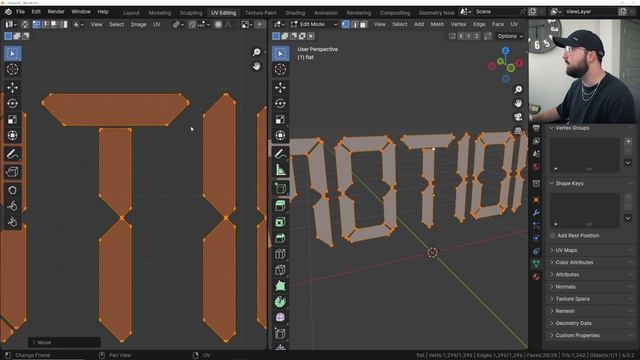Select the Cursor tool in 3D viewport toolbar
640x360 pixels.
280,69
